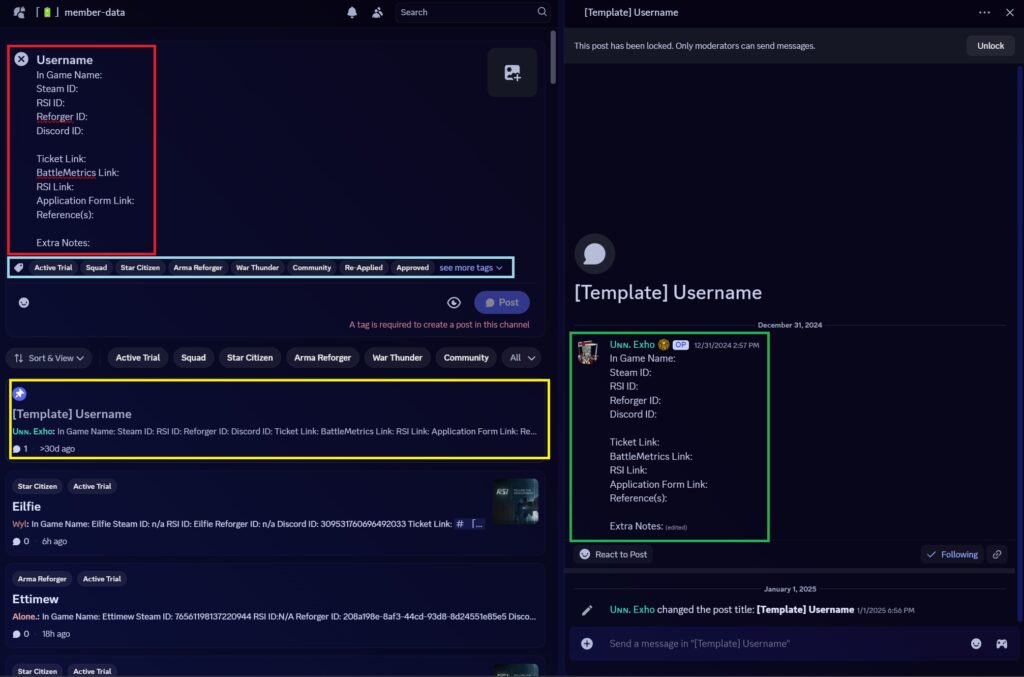Image resolution: width=1024 pixels, height=677 pixels.
Task: Show the member list icon
Action: click(377, 12)
